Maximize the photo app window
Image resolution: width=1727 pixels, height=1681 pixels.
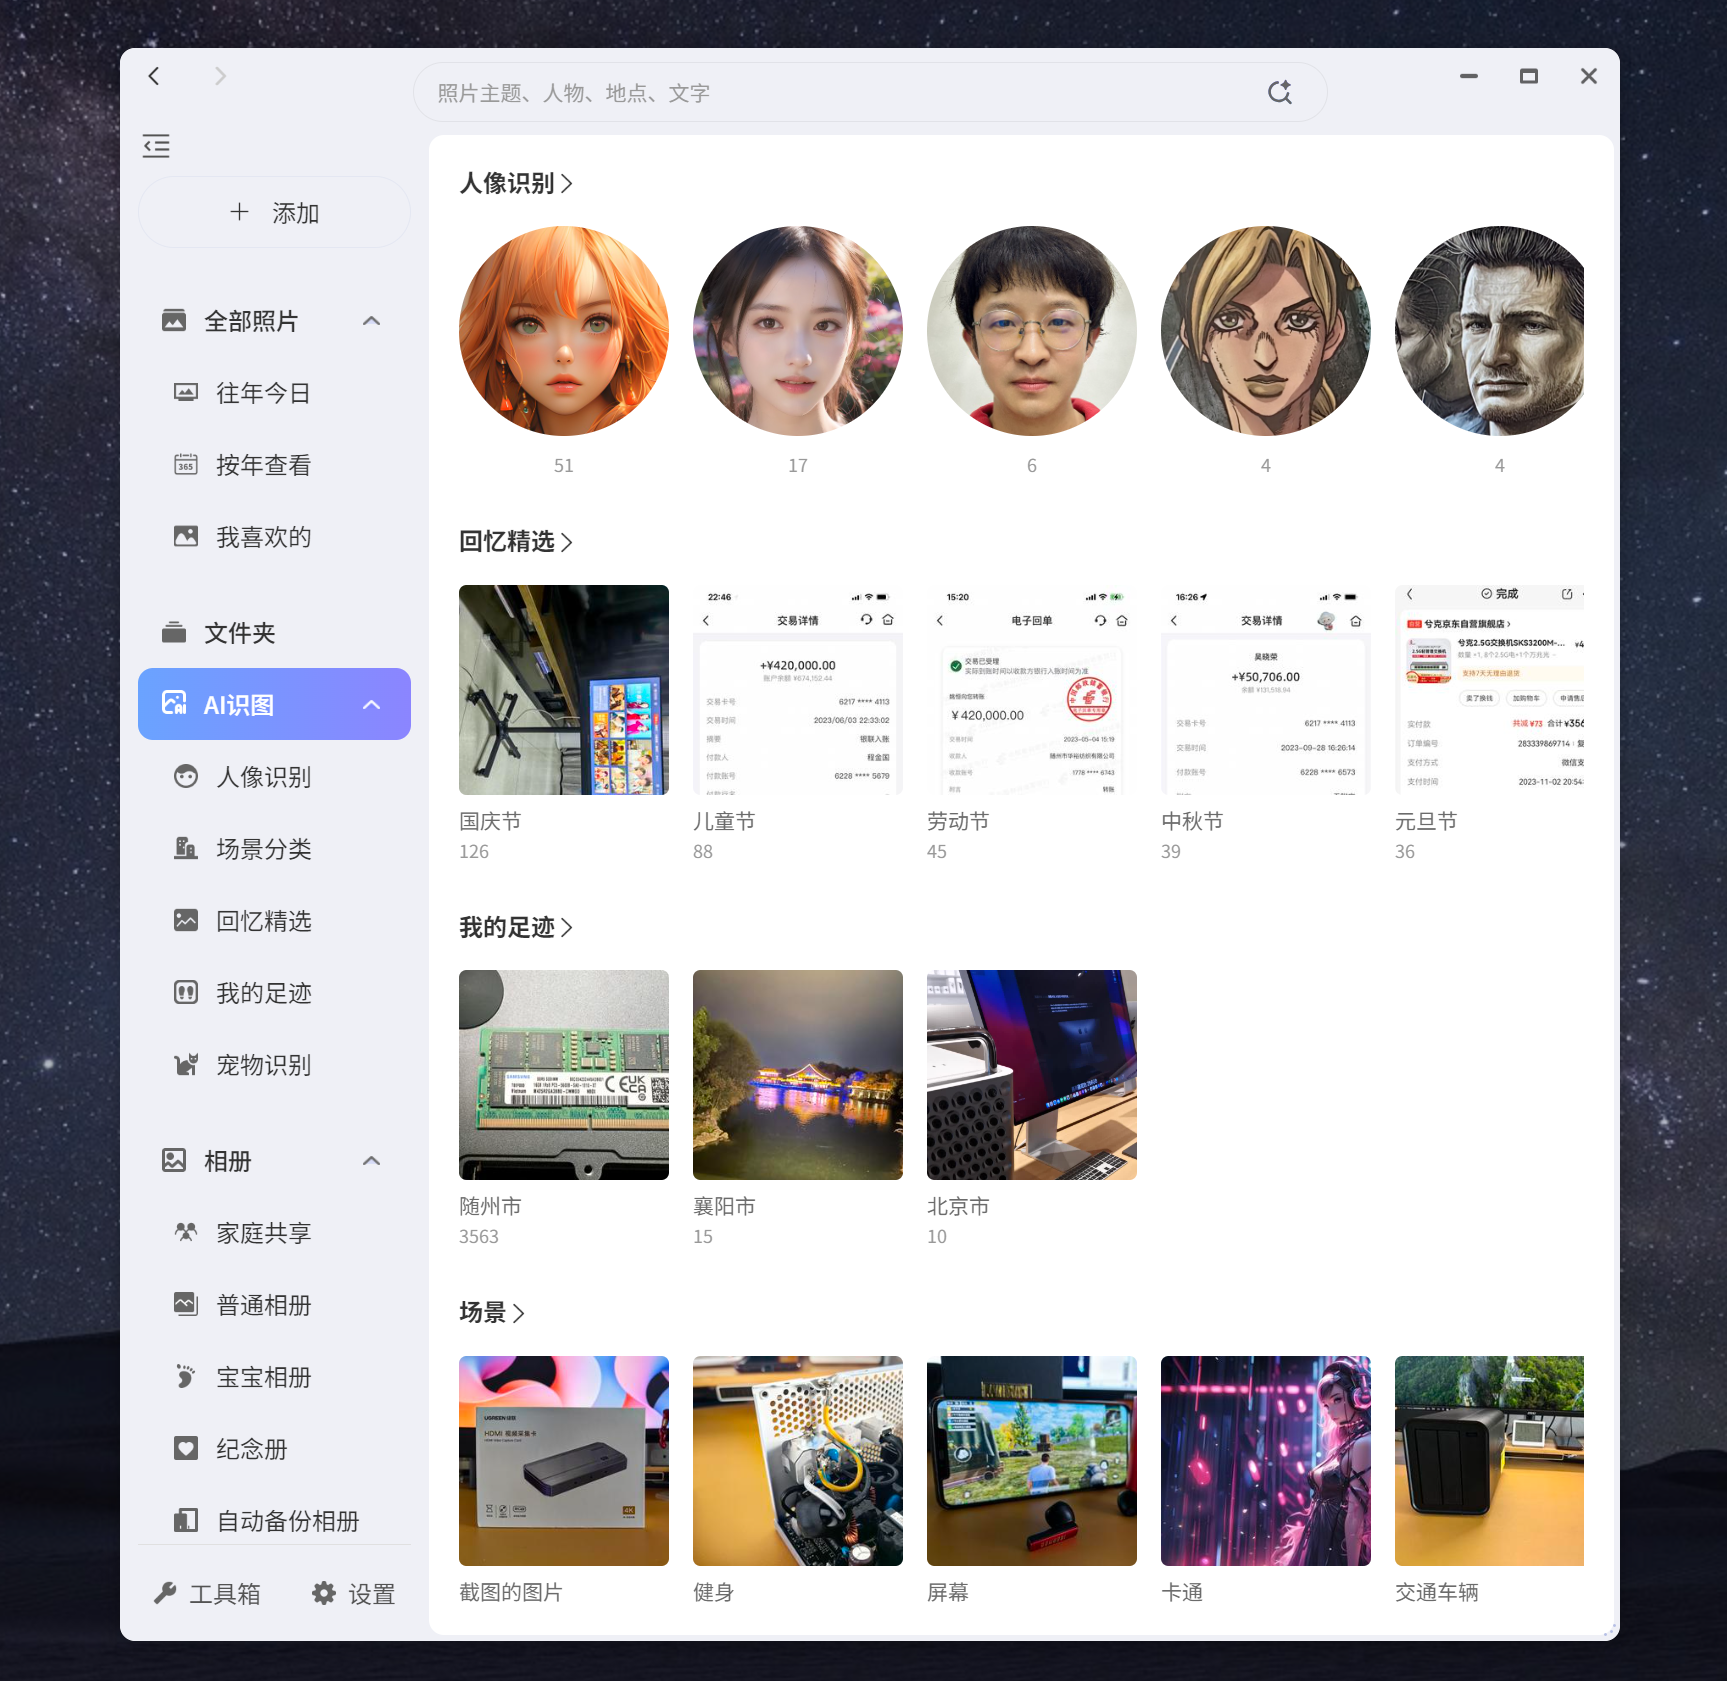pos(1529,76)
